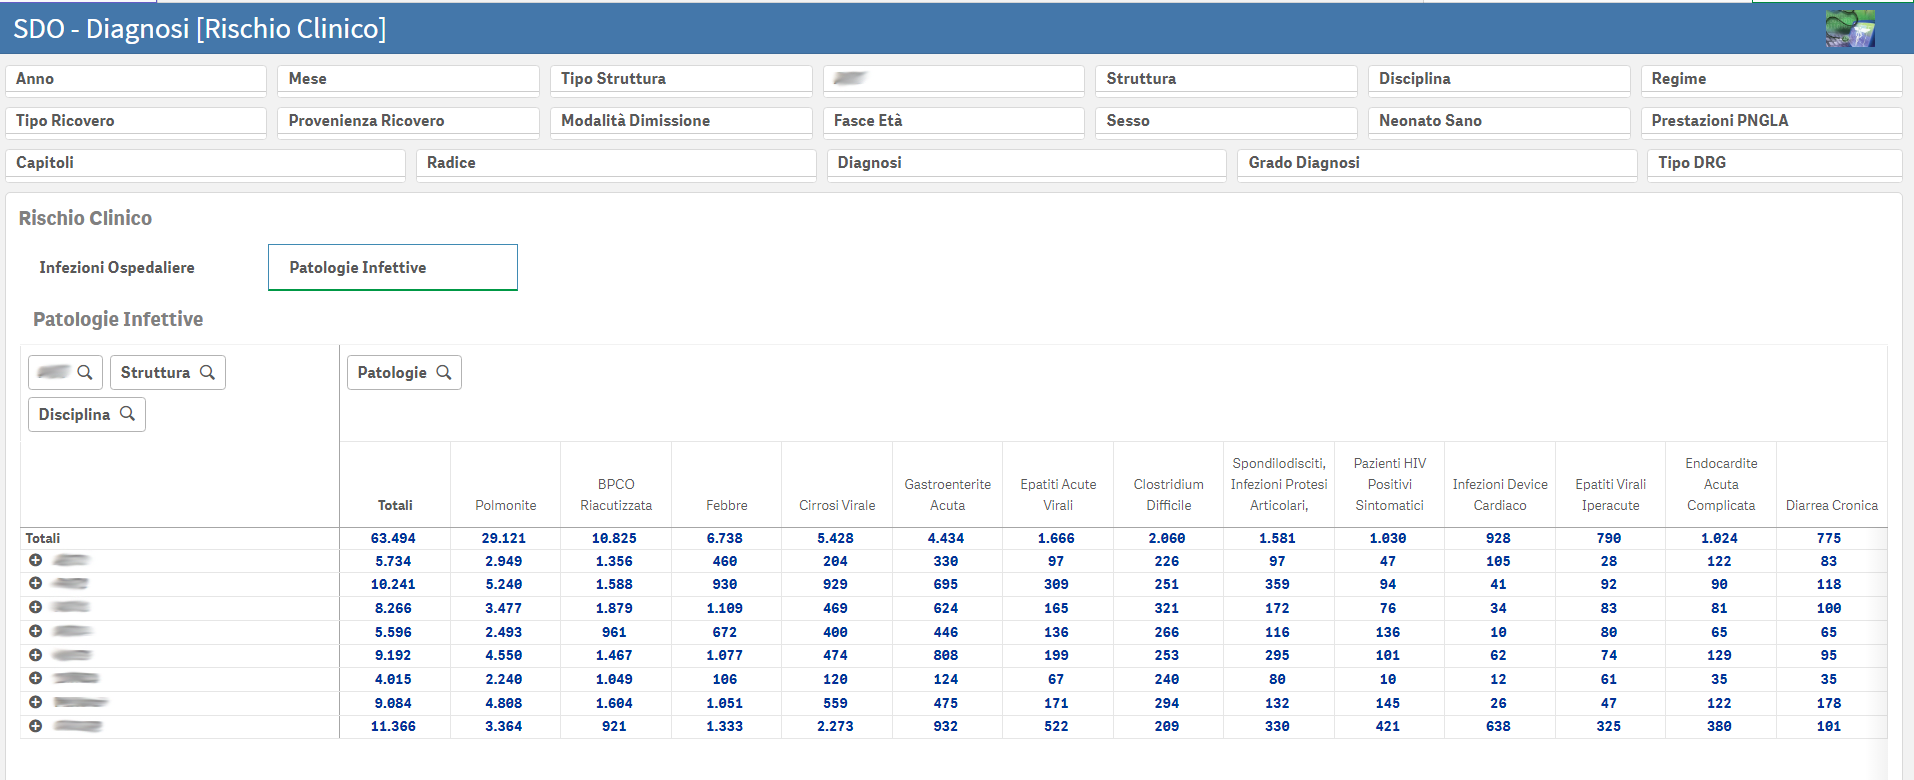The height and width of the screenshot is (780, 1914).
Task: Expand the row with total 5.596
Action: click(x=35, y=631)
